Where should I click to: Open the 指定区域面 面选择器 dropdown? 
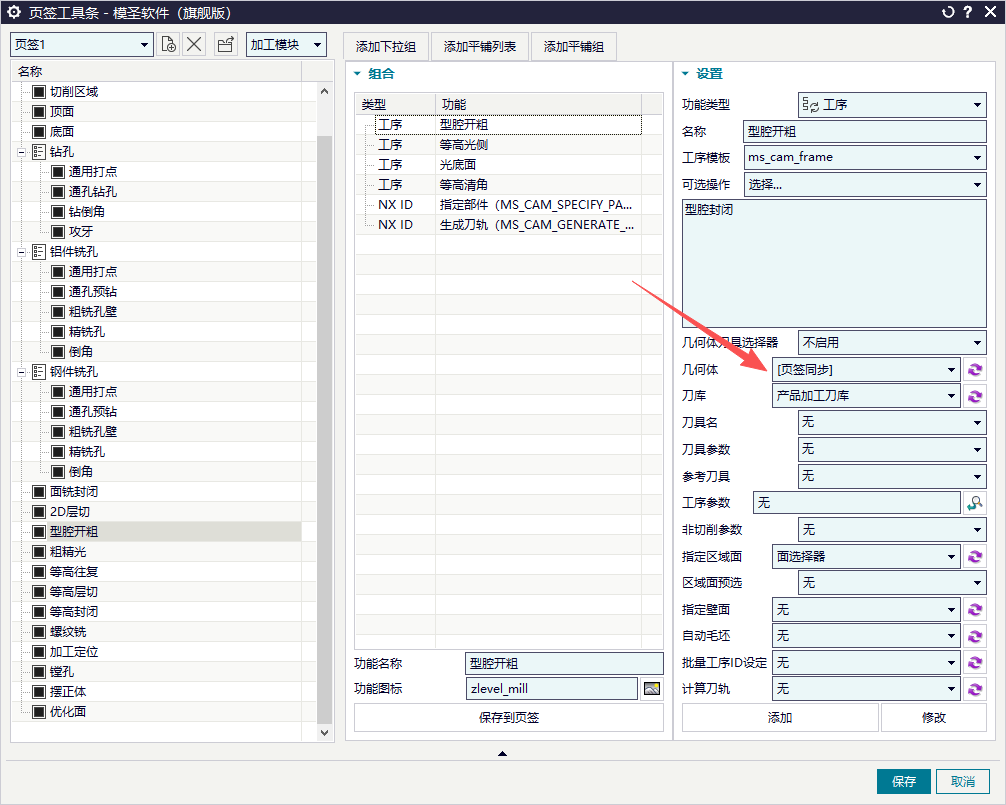[866, 557]
